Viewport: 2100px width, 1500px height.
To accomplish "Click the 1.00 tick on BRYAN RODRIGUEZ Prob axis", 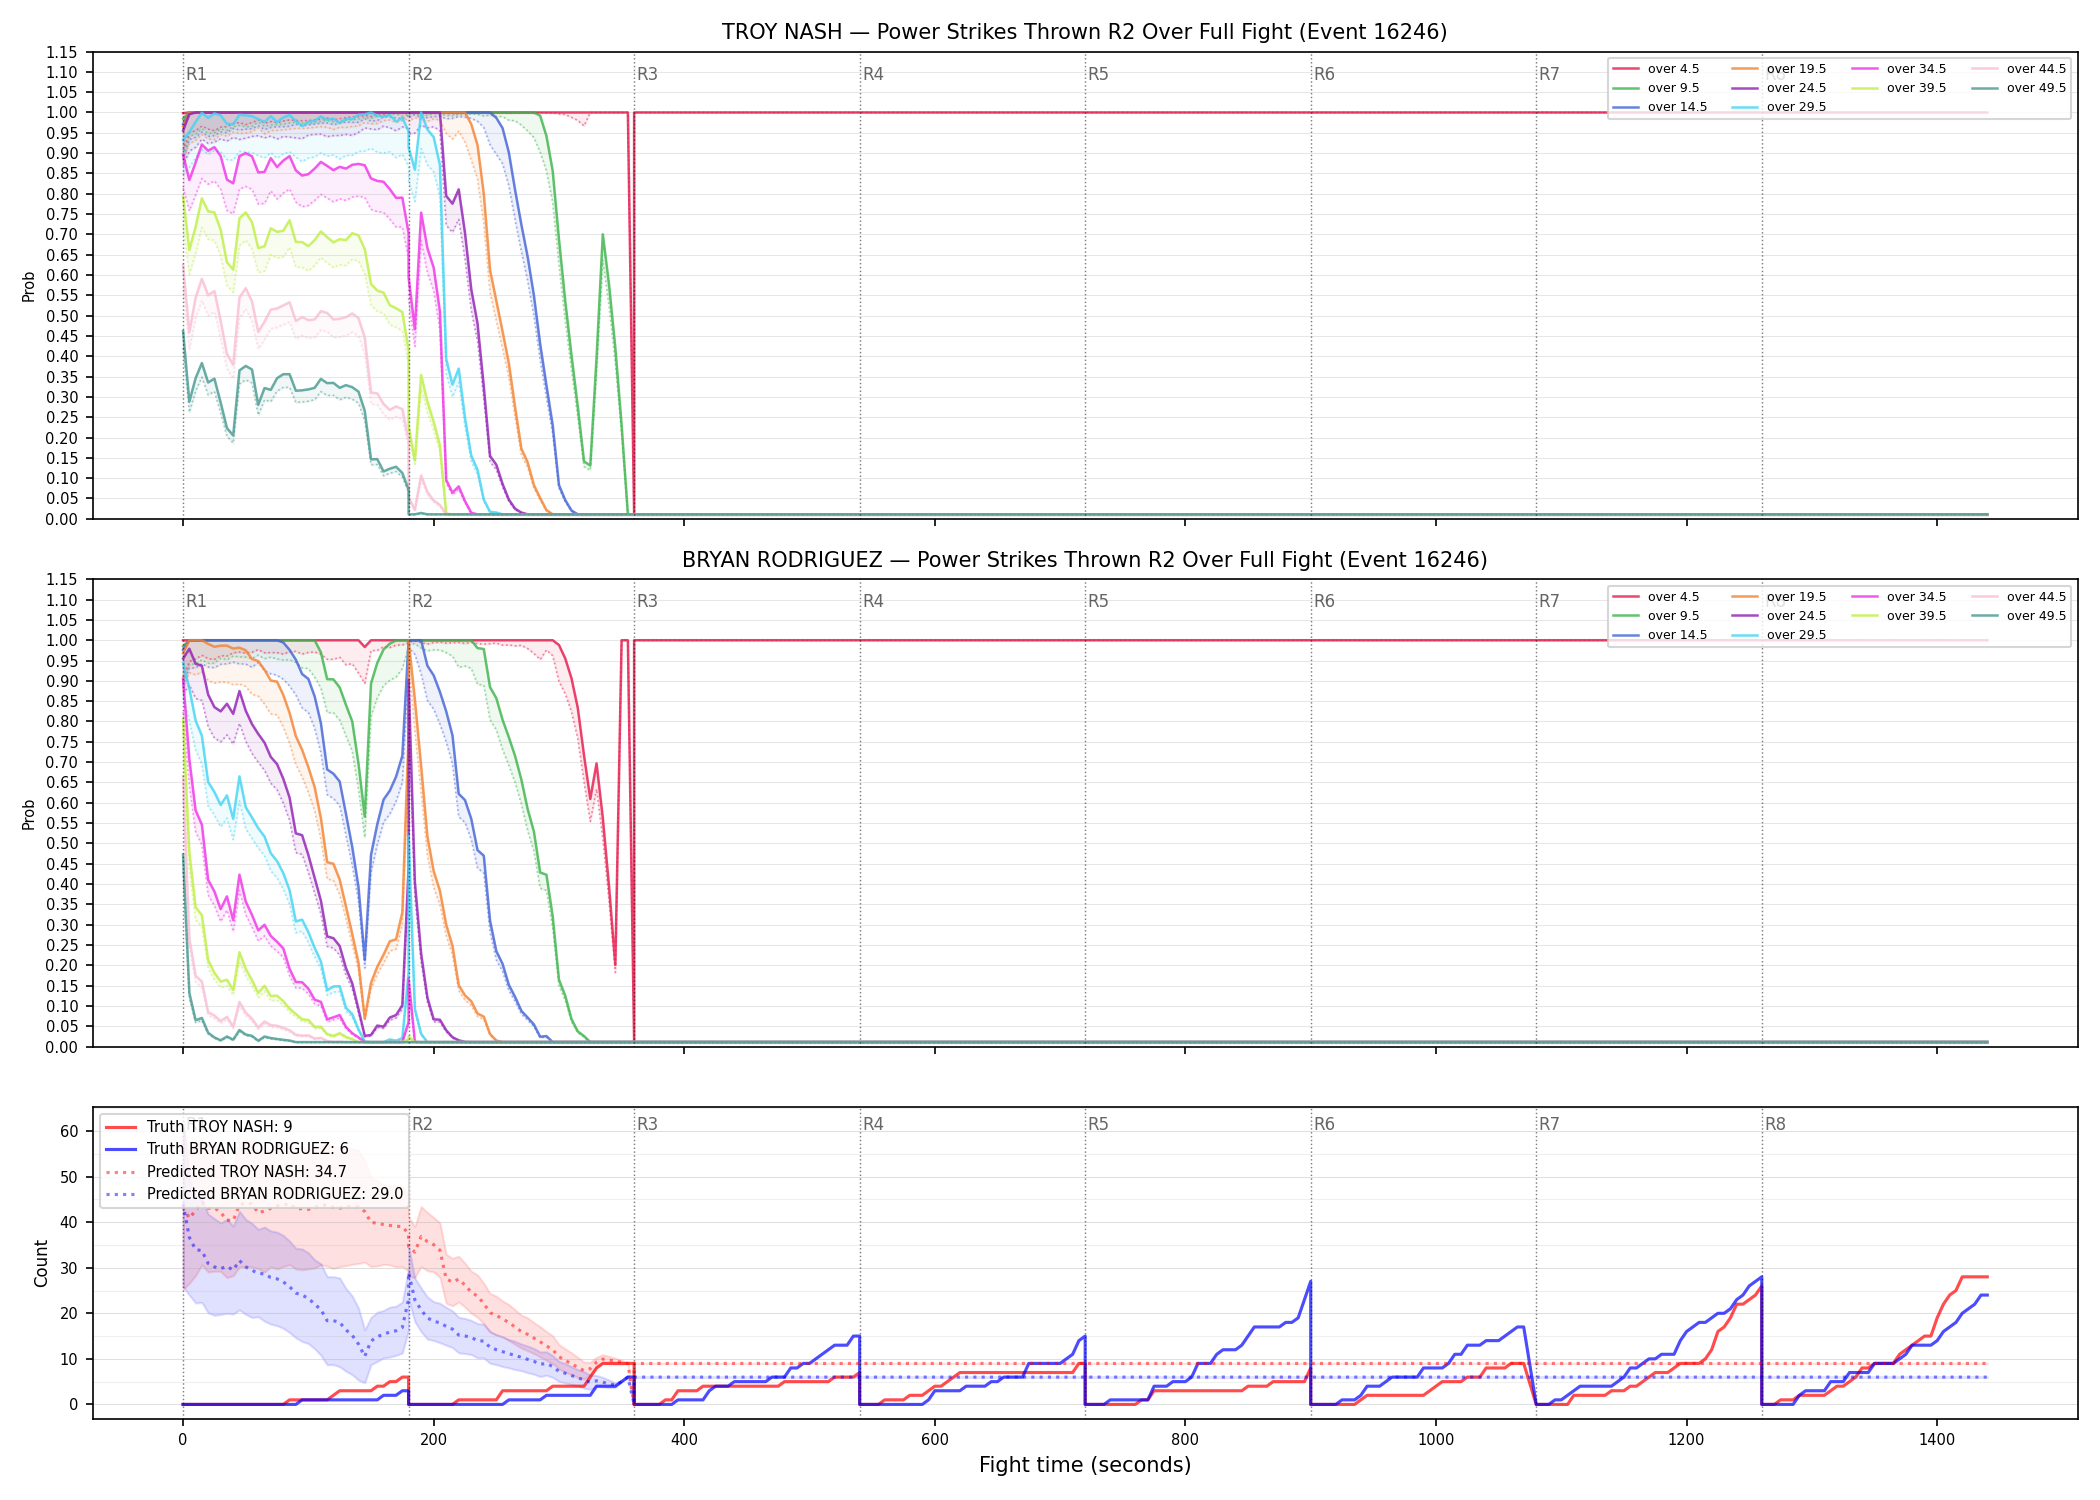I will click(61, 640).
